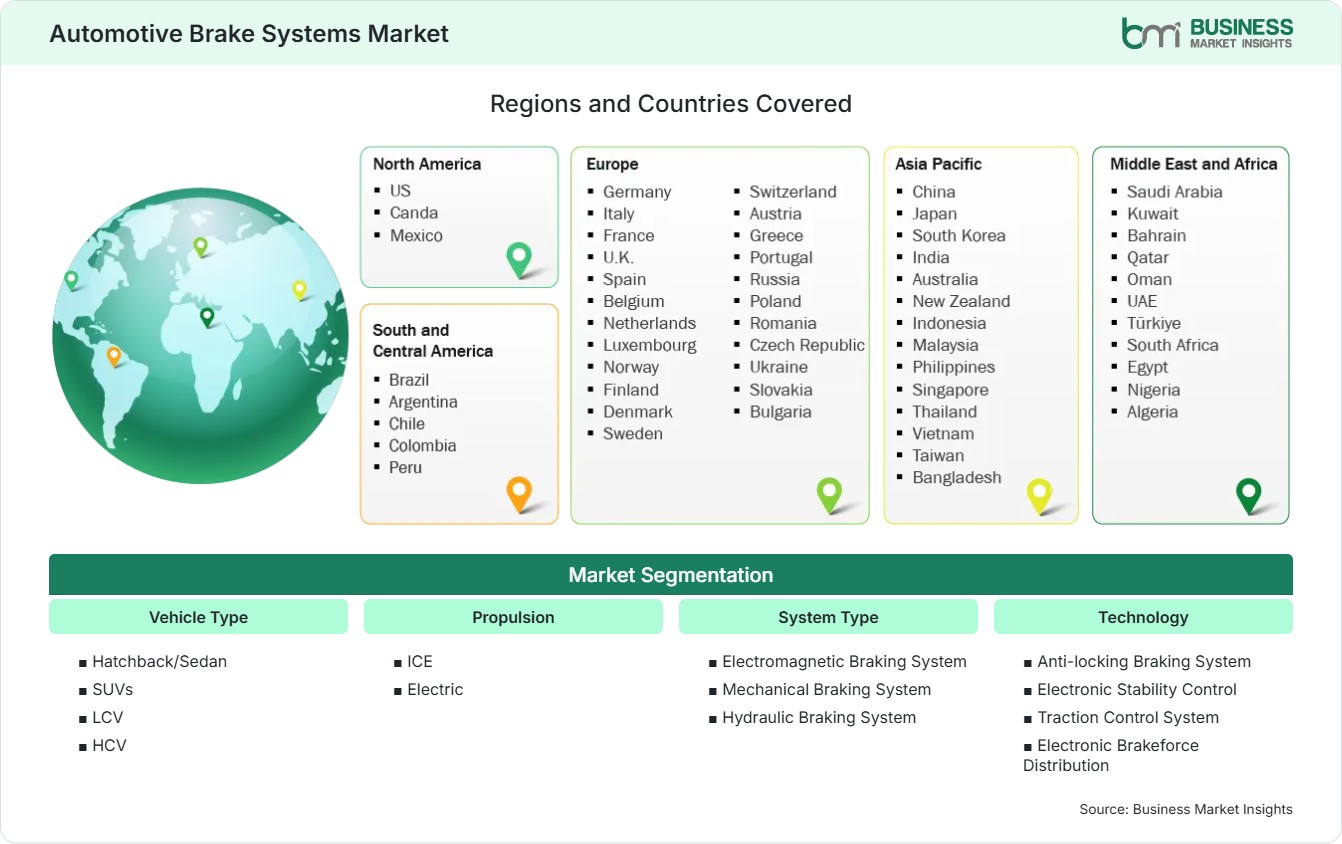
Task: Click SUVs under Vehicle Type
Action: (x=112, y=689)
